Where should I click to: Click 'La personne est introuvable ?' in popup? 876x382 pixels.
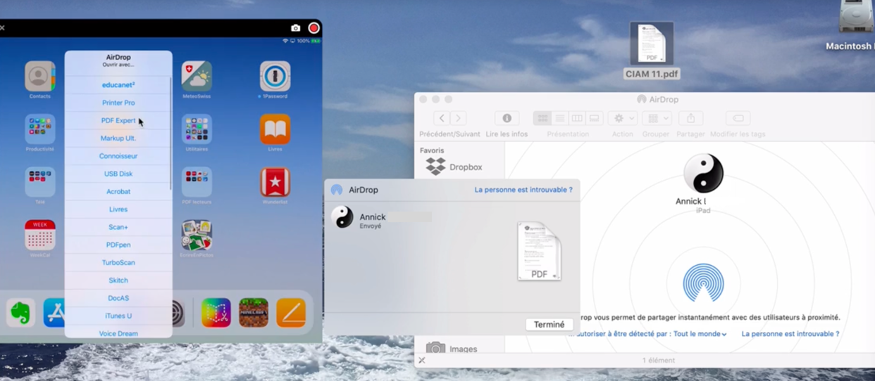tap(523, 190)
